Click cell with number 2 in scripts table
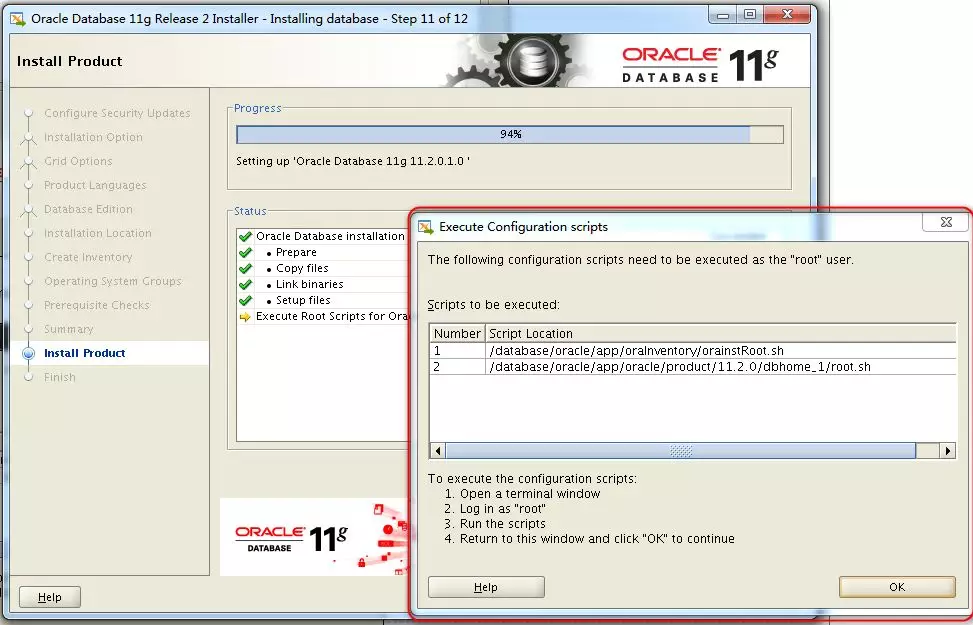973x625 pixels. pyautogui.click(x=457, y=367)
